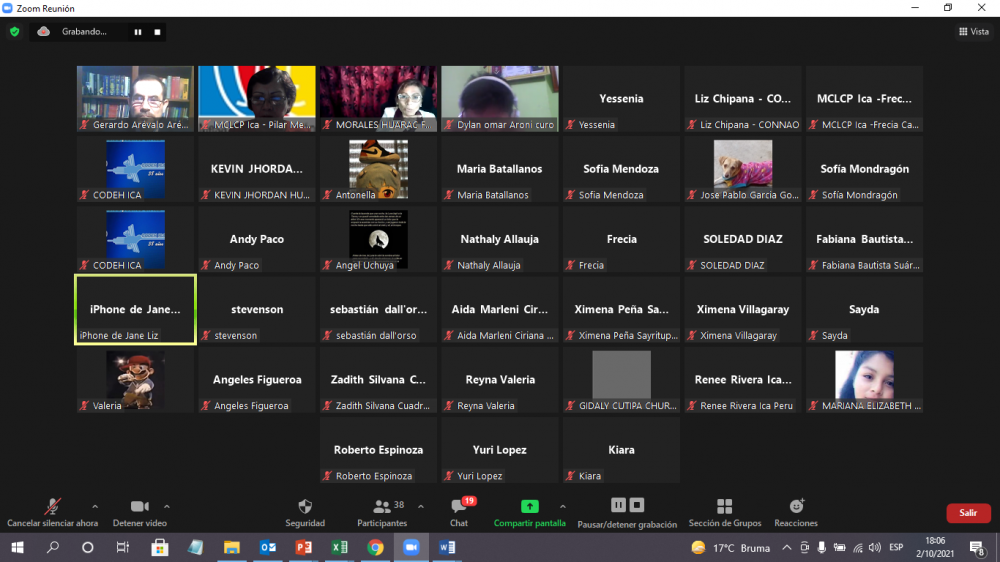Viewport: 1000px width, 562px height.
Task: Open the Participantes panel
Action: pos(382,507)
